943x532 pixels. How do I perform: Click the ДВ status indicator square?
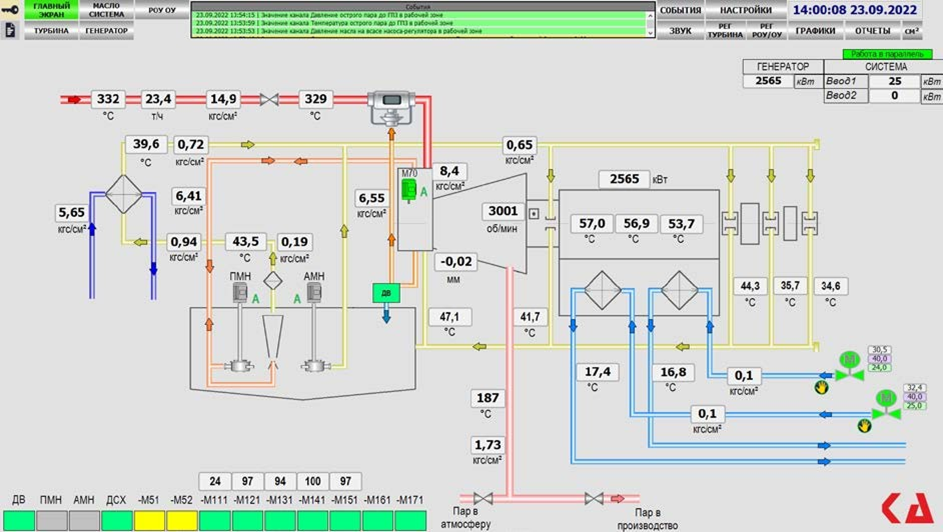[19, 521]
